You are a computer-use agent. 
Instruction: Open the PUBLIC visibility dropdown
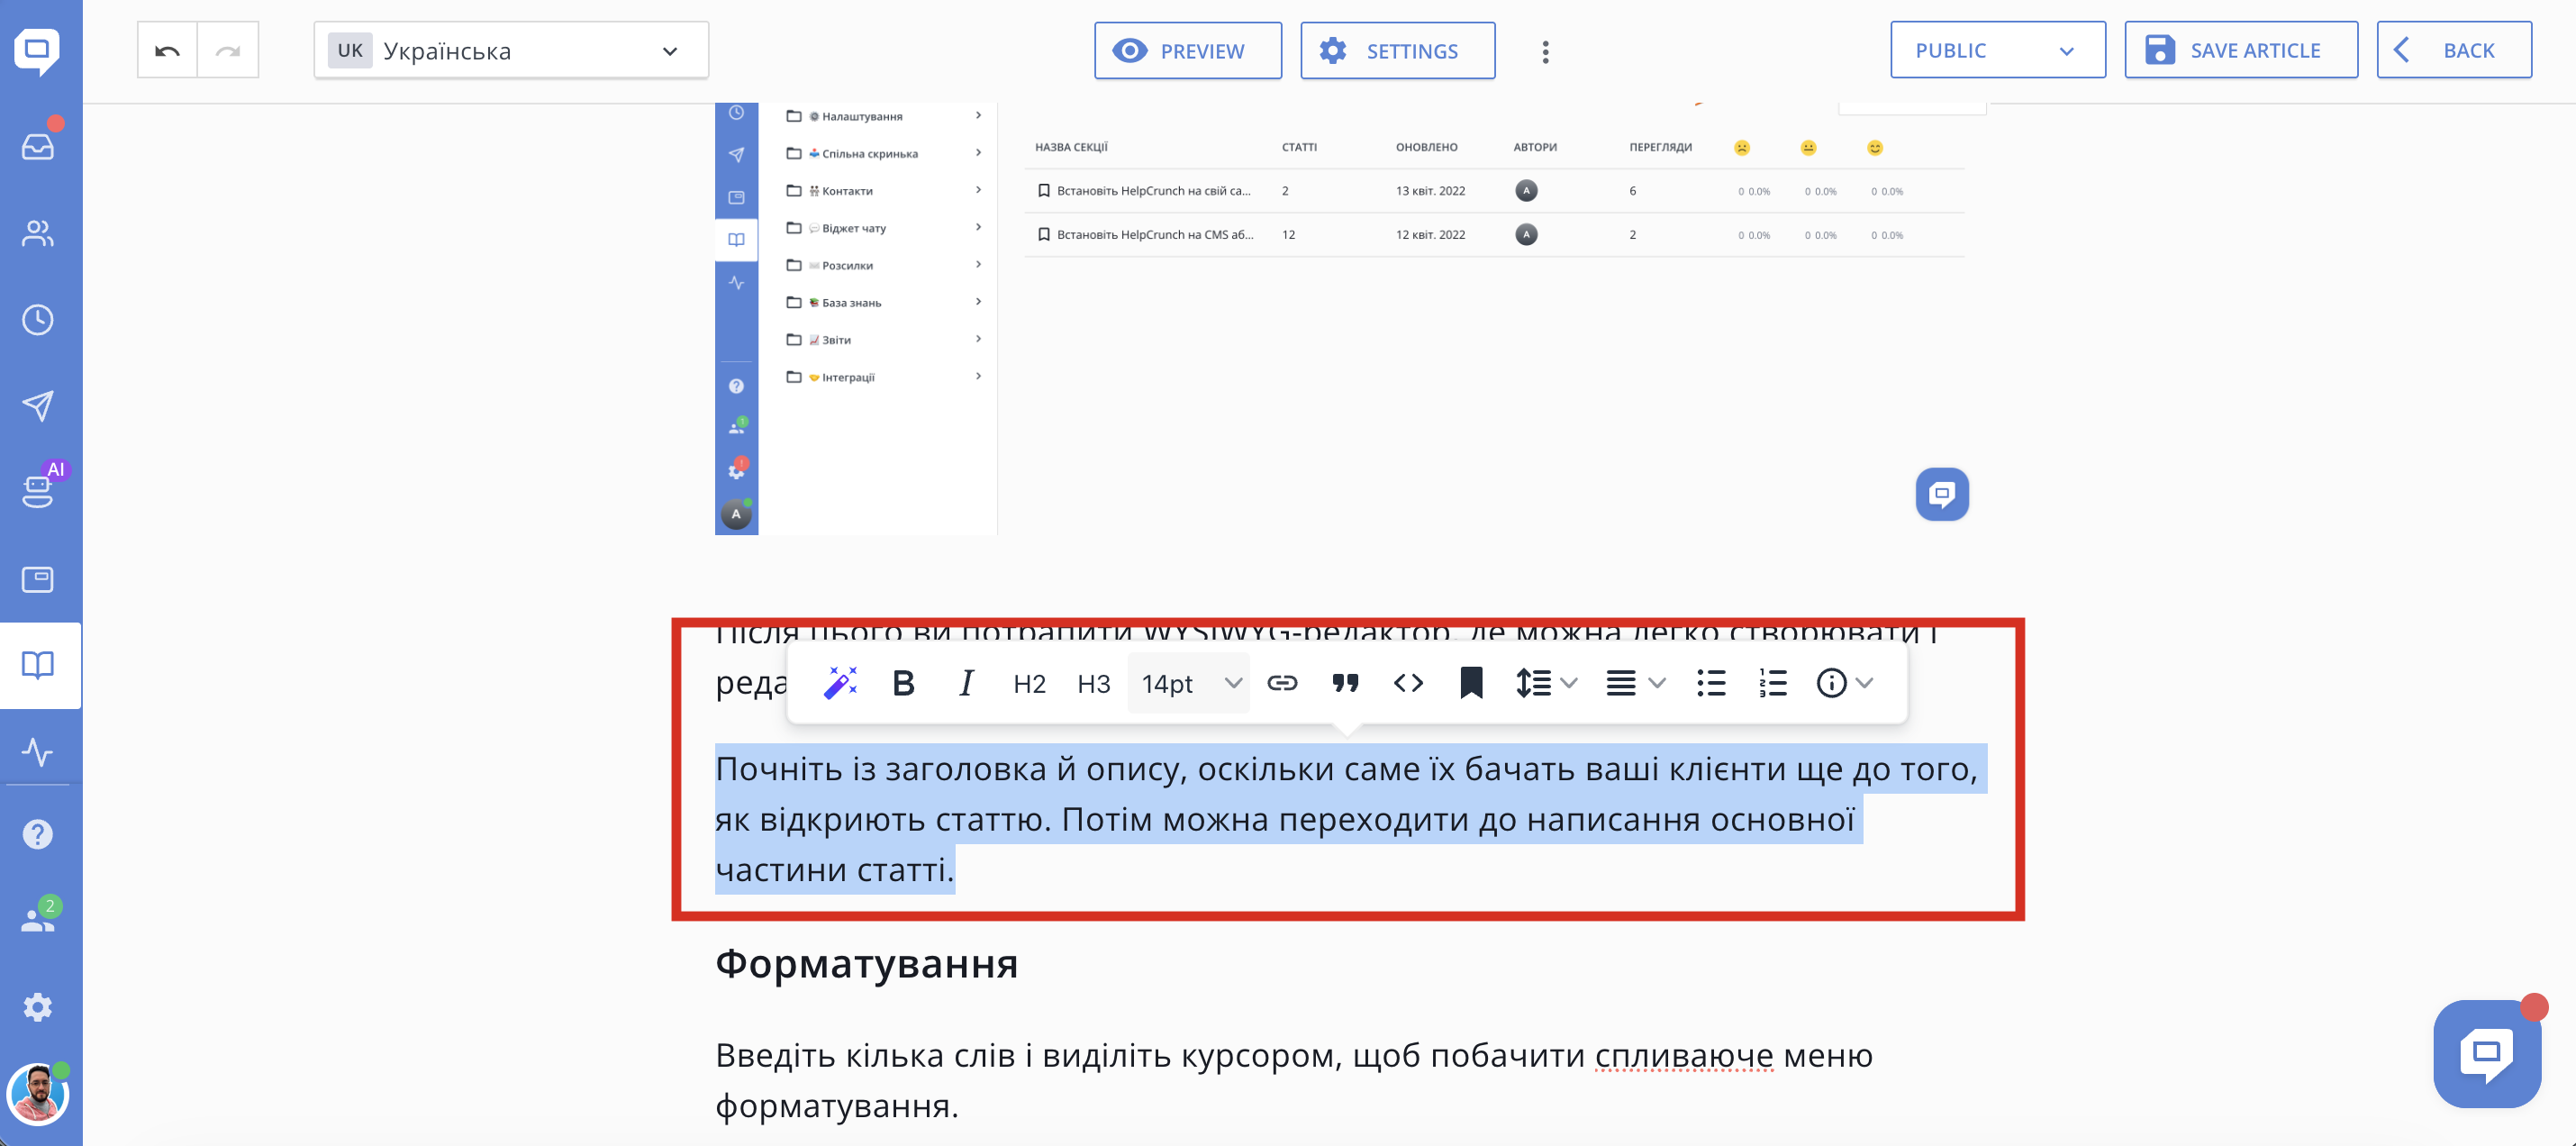1996,51
